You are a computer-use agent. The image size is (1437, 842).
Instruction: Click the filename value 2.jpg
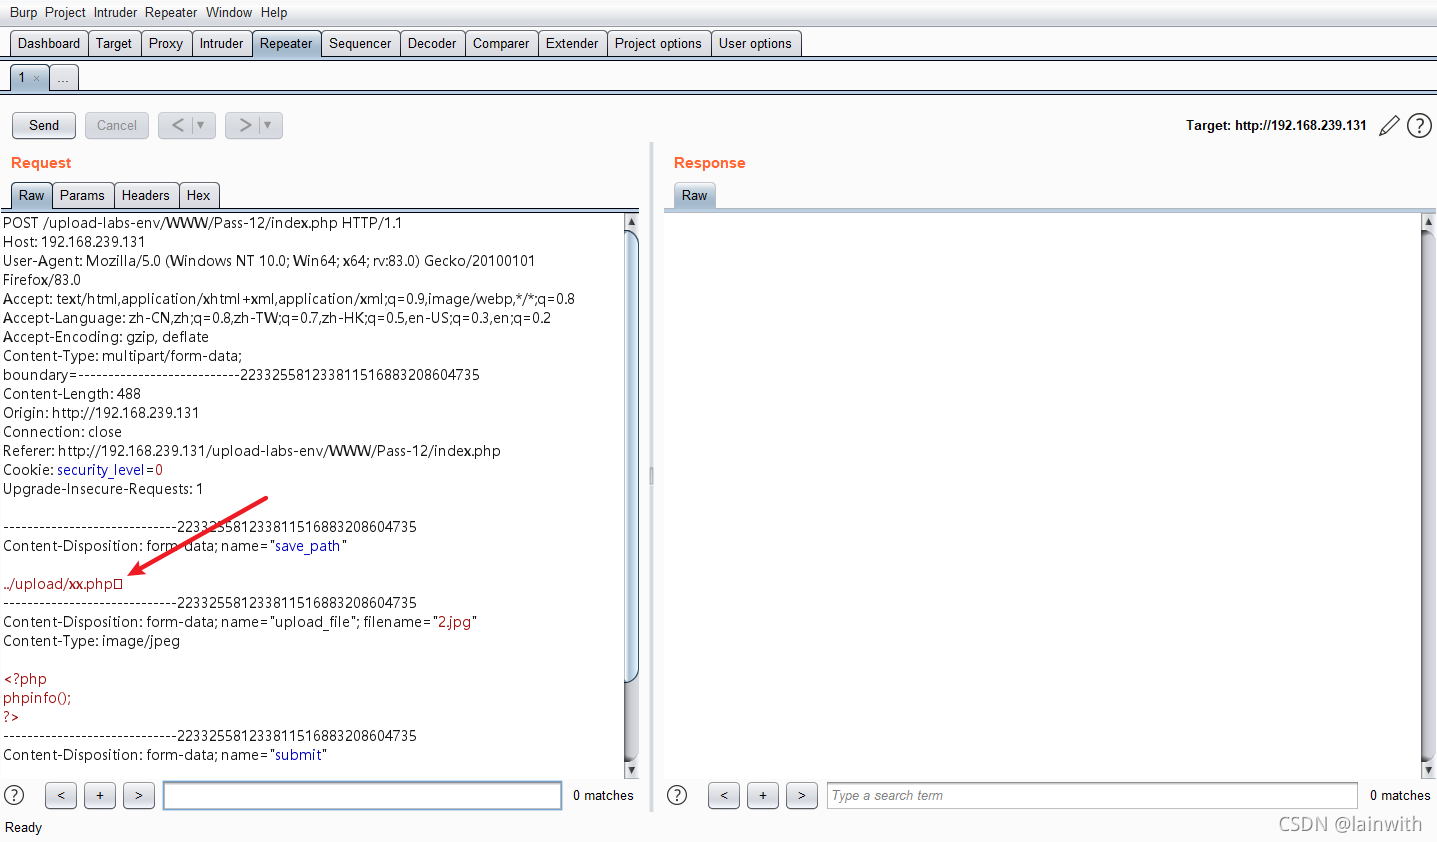(454, 622)
